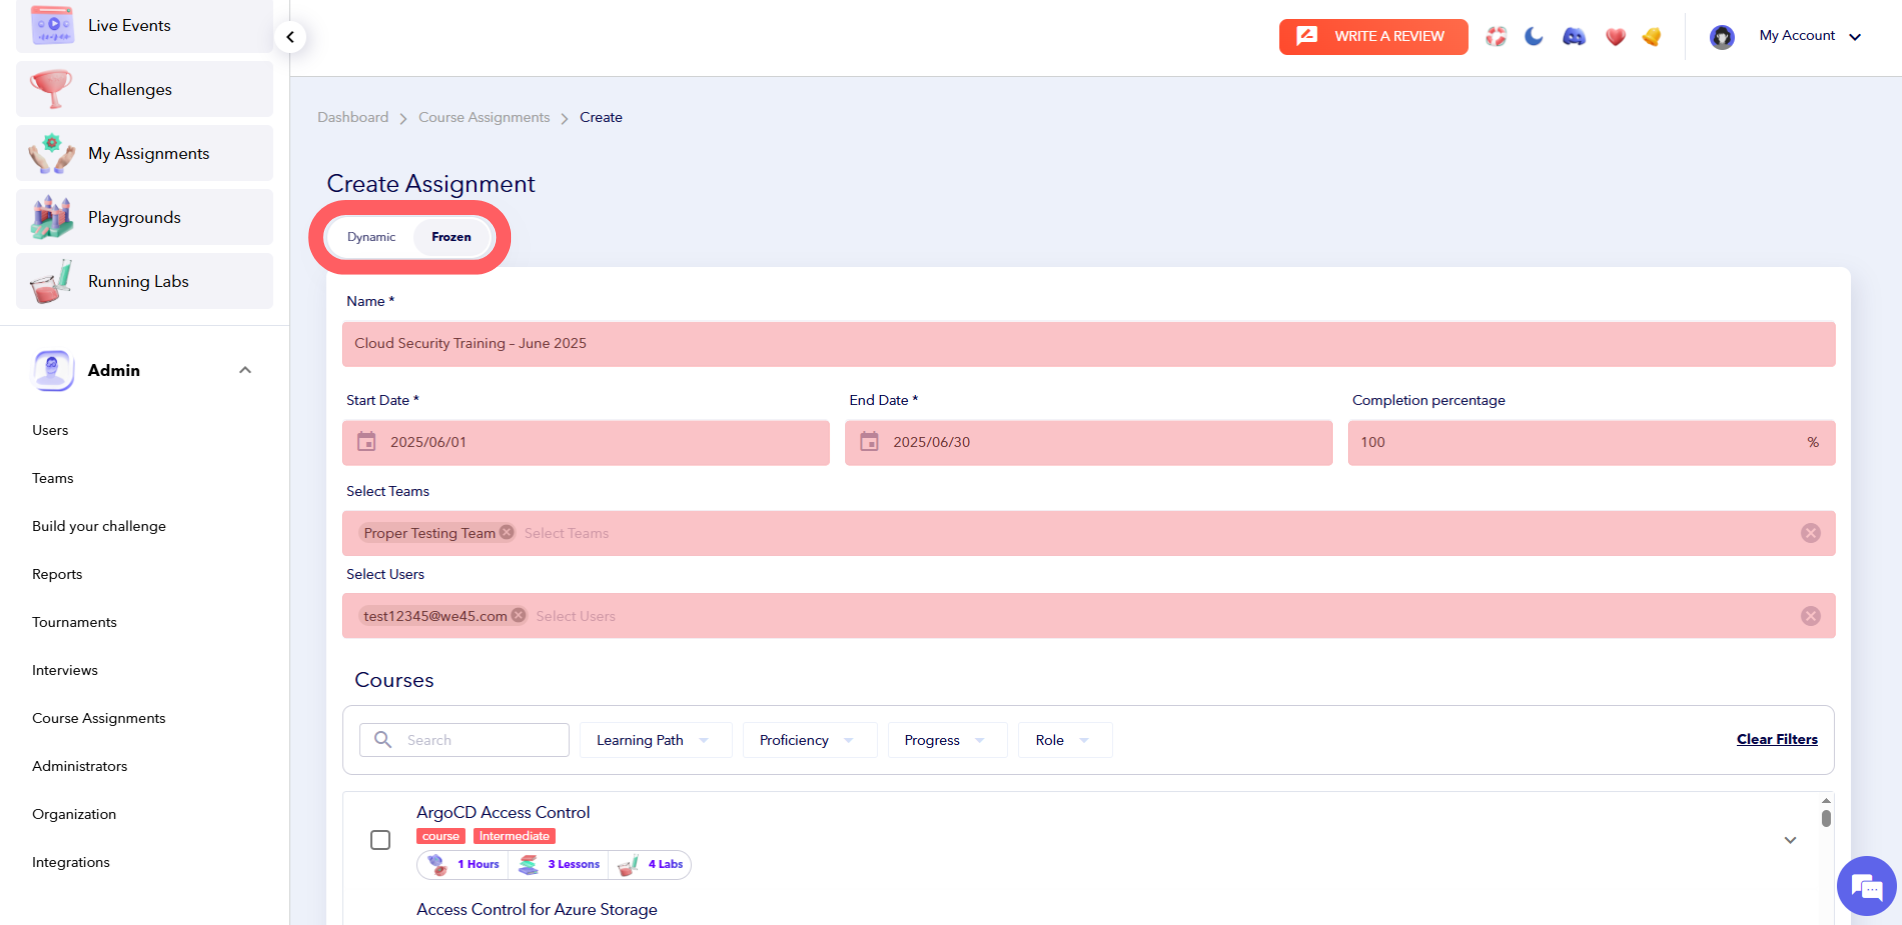This screenshot has width=1902, height=925.
Task: Open the Discord community icon
Action: 1574,37
